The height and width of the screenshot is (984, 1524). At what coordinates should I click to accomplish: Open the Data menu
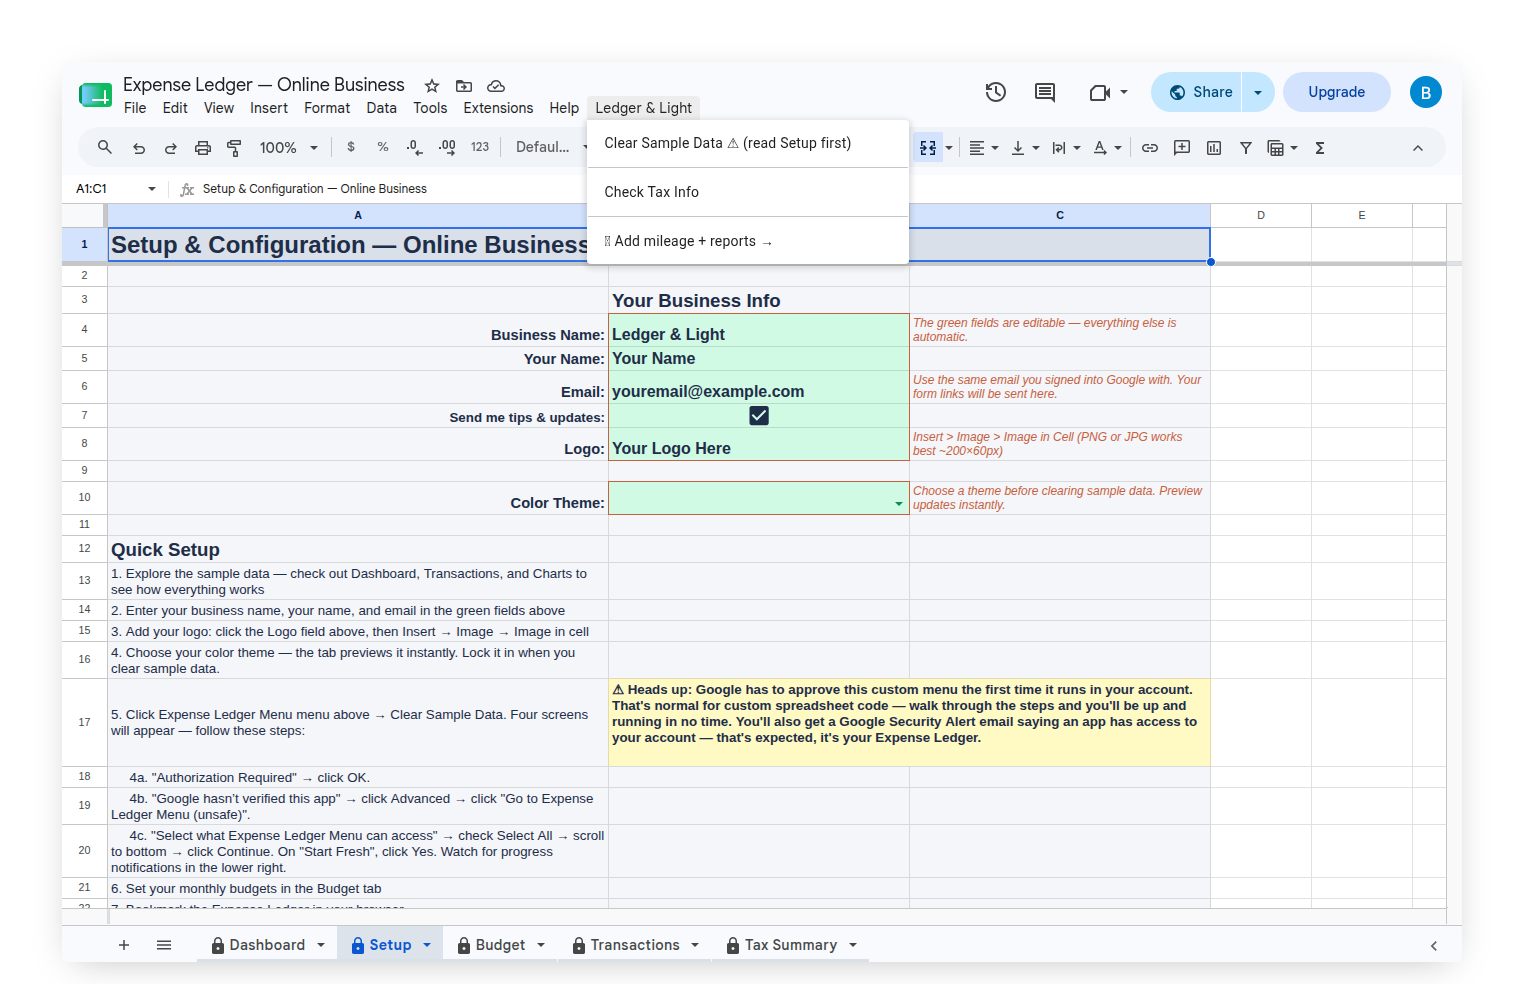point(381,108)
